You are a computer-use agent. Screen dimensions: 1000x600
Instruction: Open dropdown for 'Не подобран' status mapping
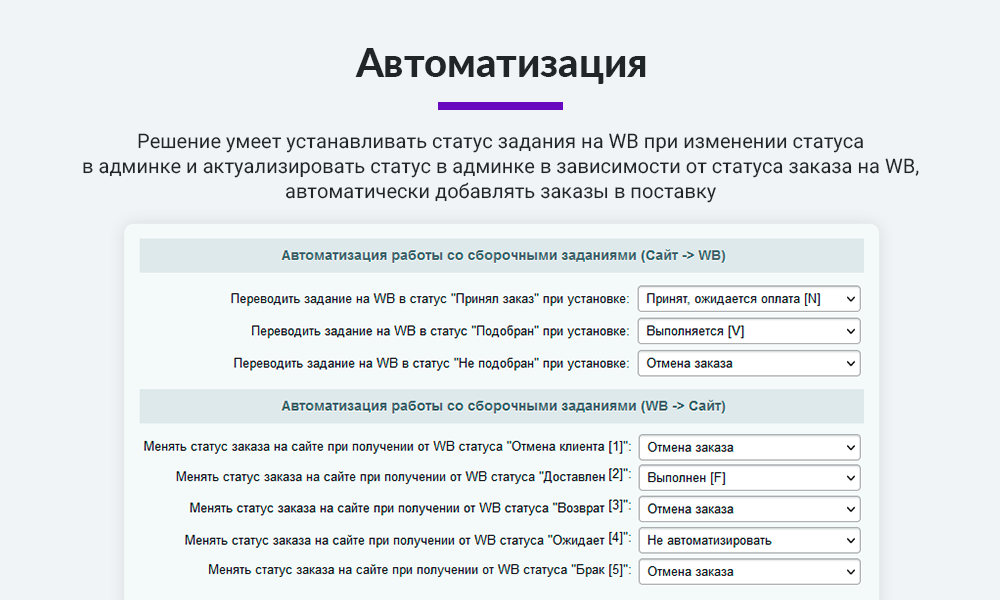(x=748, y=363)
